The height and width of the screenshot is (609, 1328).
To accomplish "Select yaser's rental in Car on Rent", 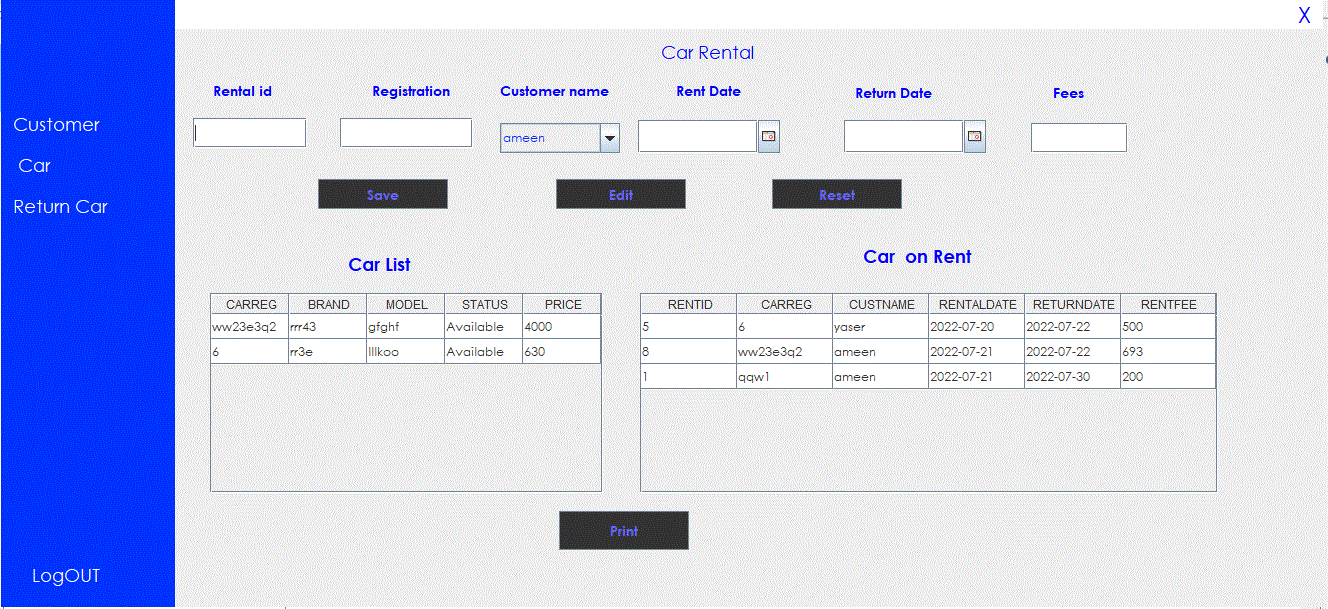I will coord(879,326).
